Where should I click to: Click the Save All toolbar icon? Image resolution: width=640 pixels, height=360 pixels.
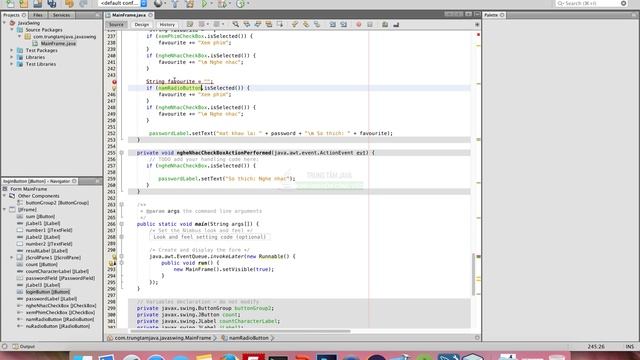[x=52, y=4]
